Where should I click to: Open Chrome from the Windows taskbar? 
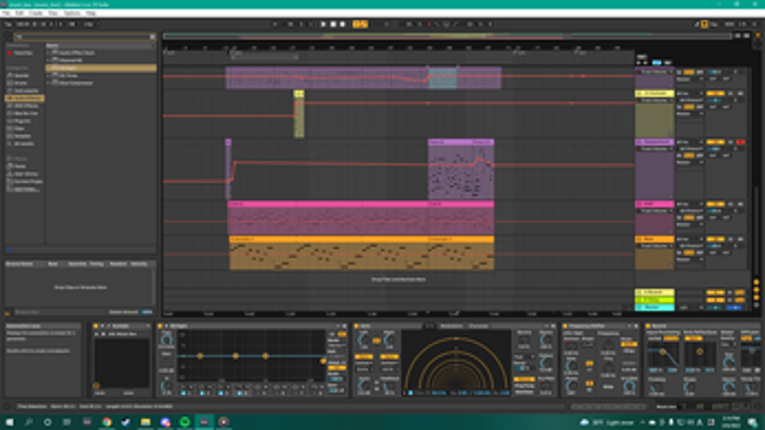tap(106, 422)
